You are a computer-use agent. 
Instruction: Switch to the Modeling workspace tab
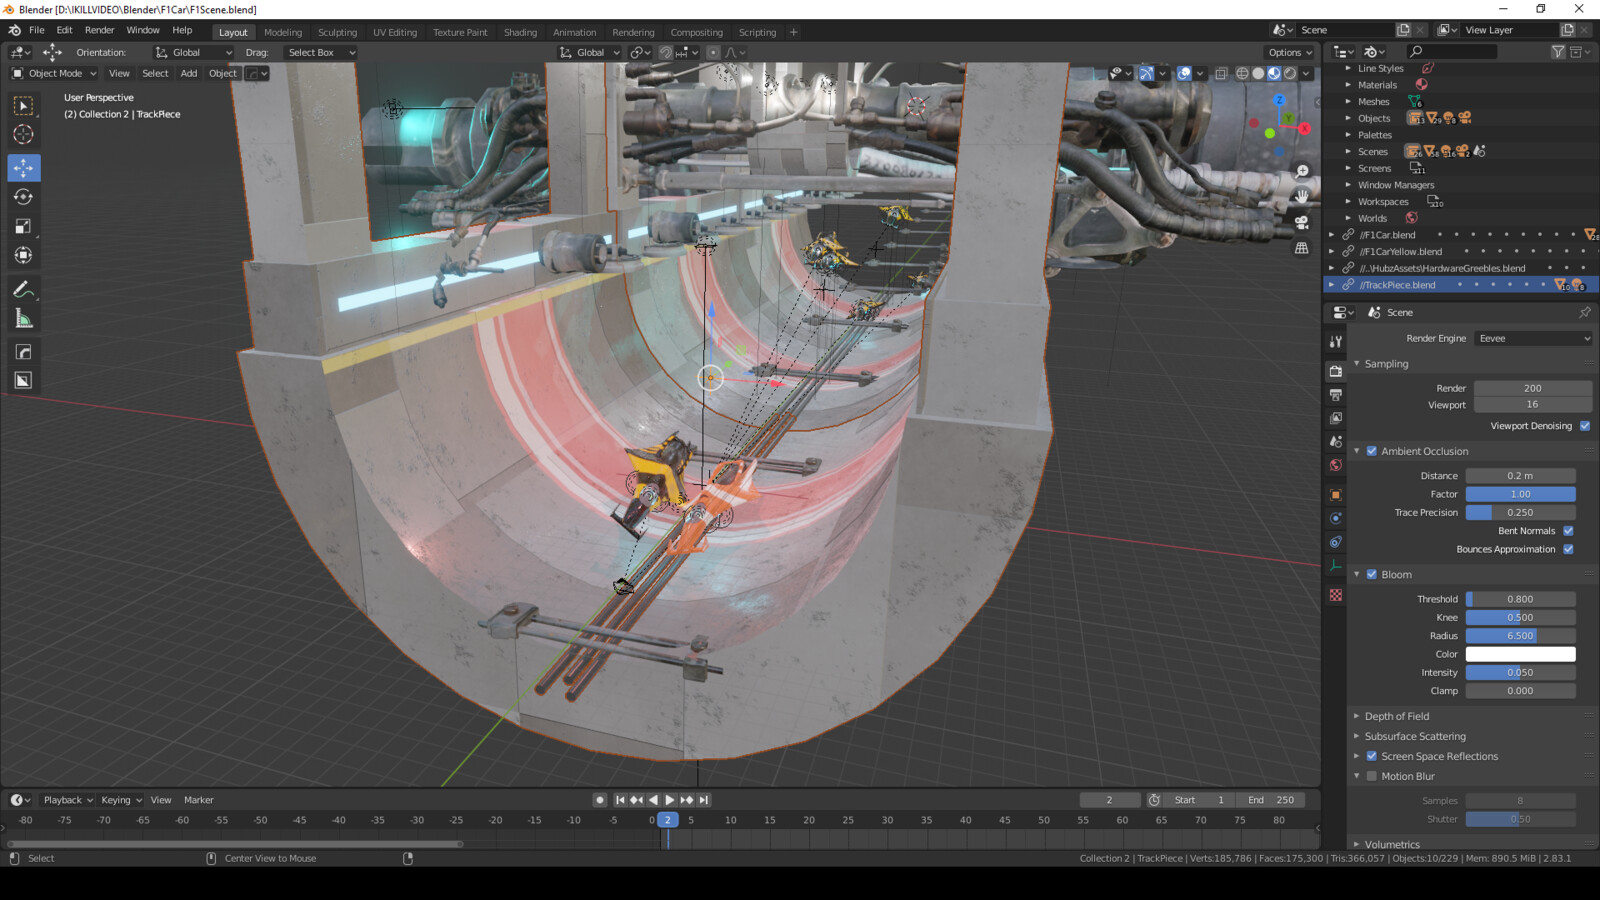(283, 32)
